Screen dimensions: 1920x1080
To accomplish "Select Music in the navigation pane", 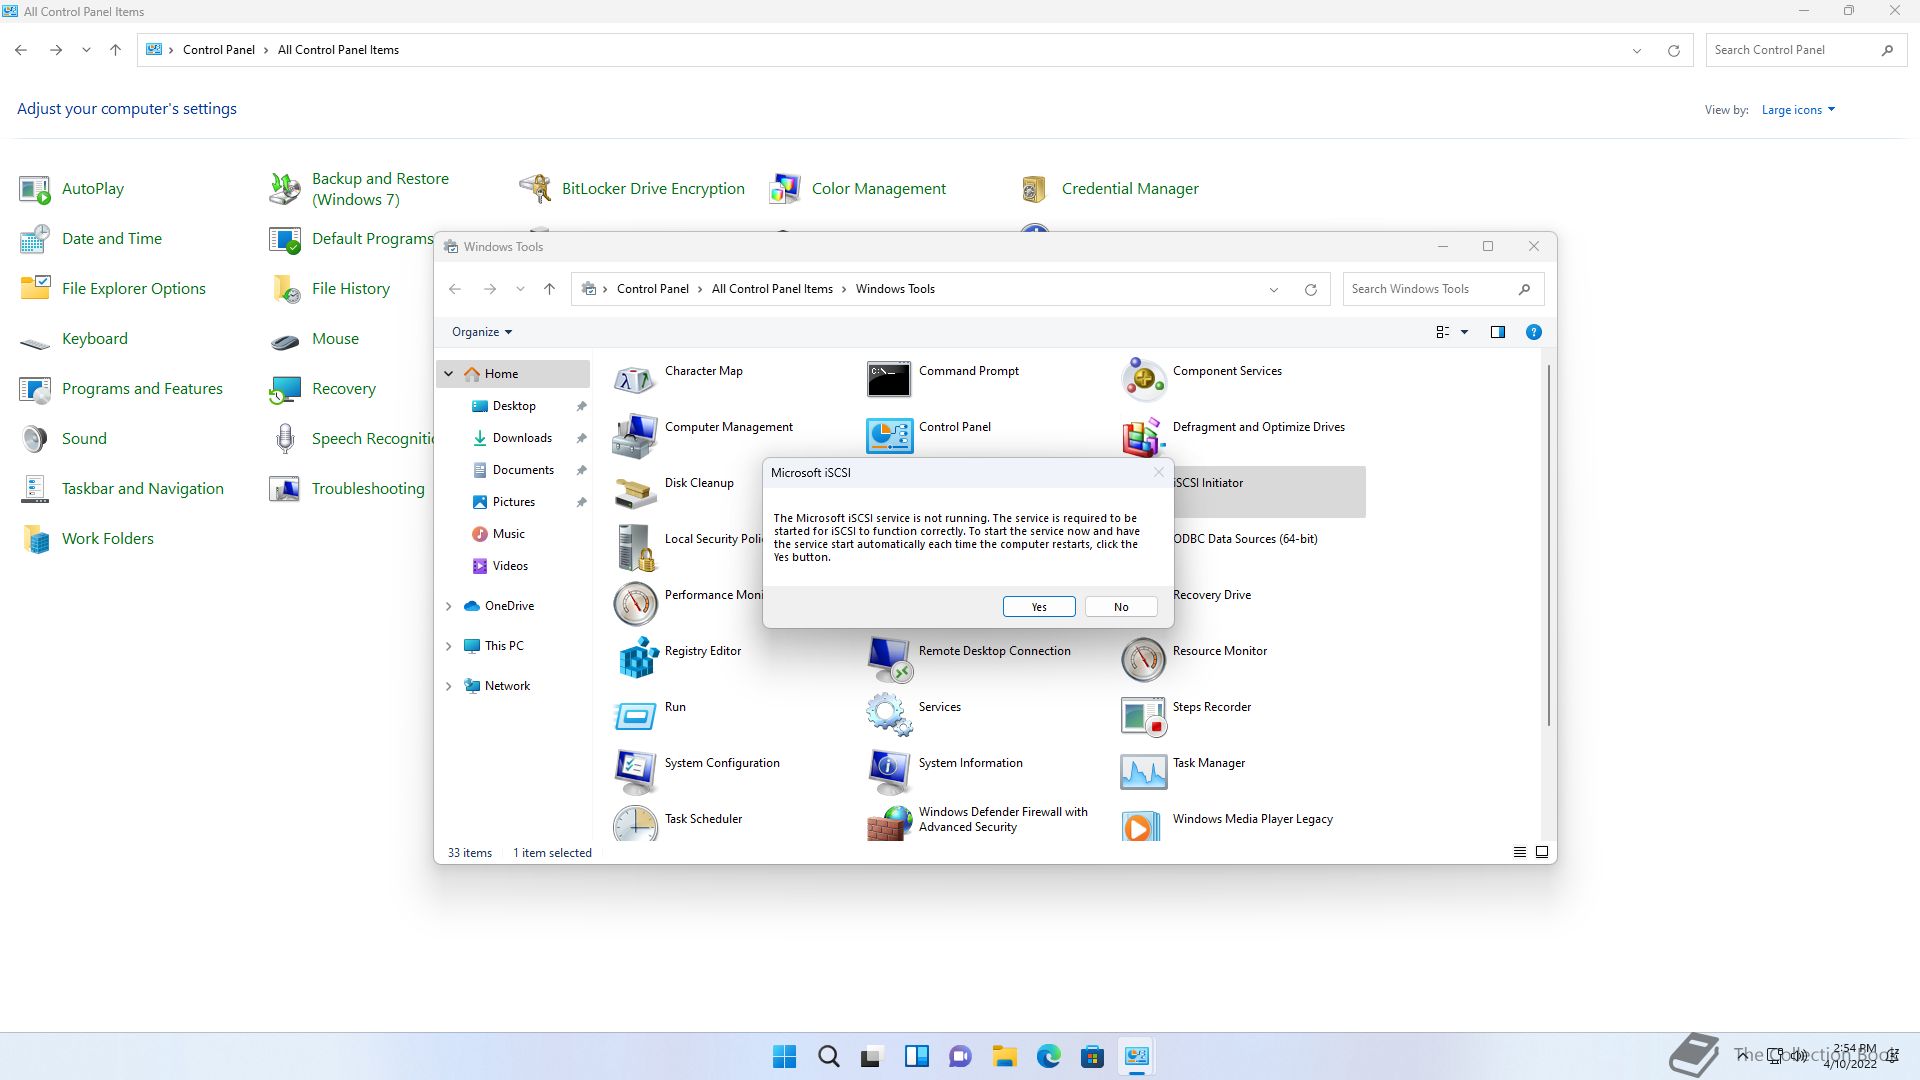I will coord(508,534).
